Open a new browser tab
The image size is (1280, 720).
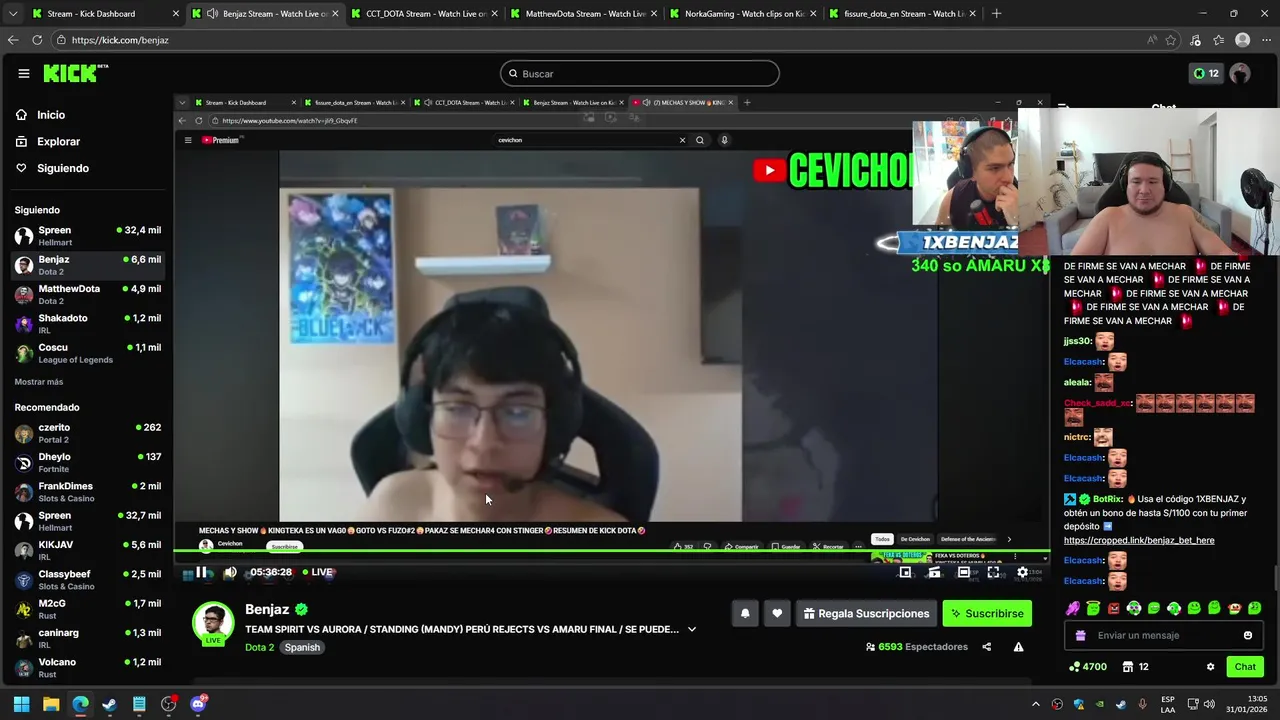coord(996,14)
